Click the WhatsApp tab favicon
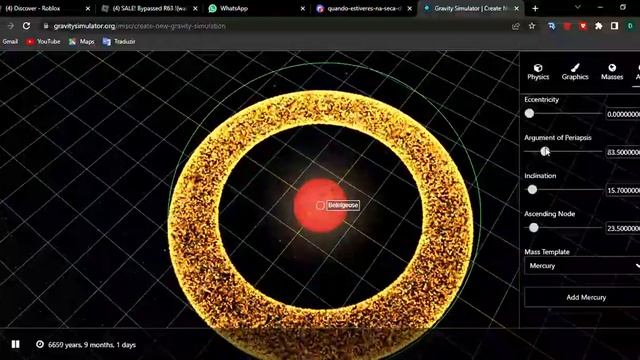 (x=212, y=8)
